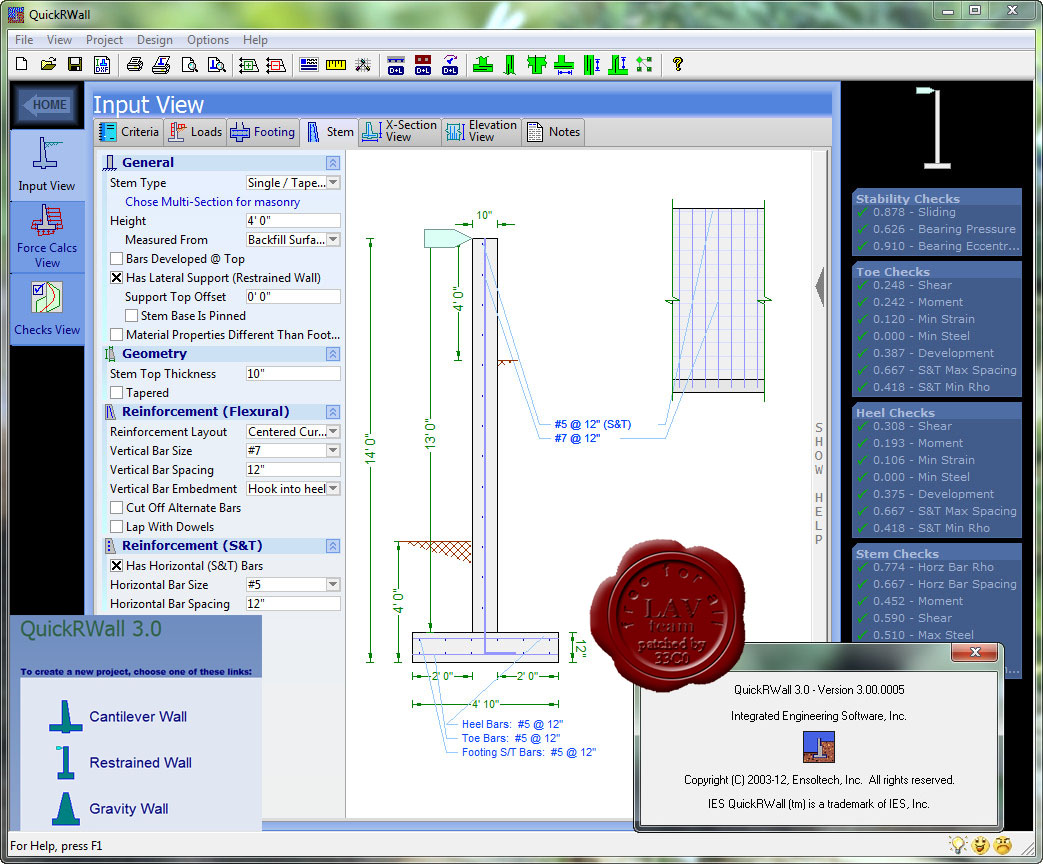
Task: Click the blue D+L load combination icon
Action: (396, 65)
